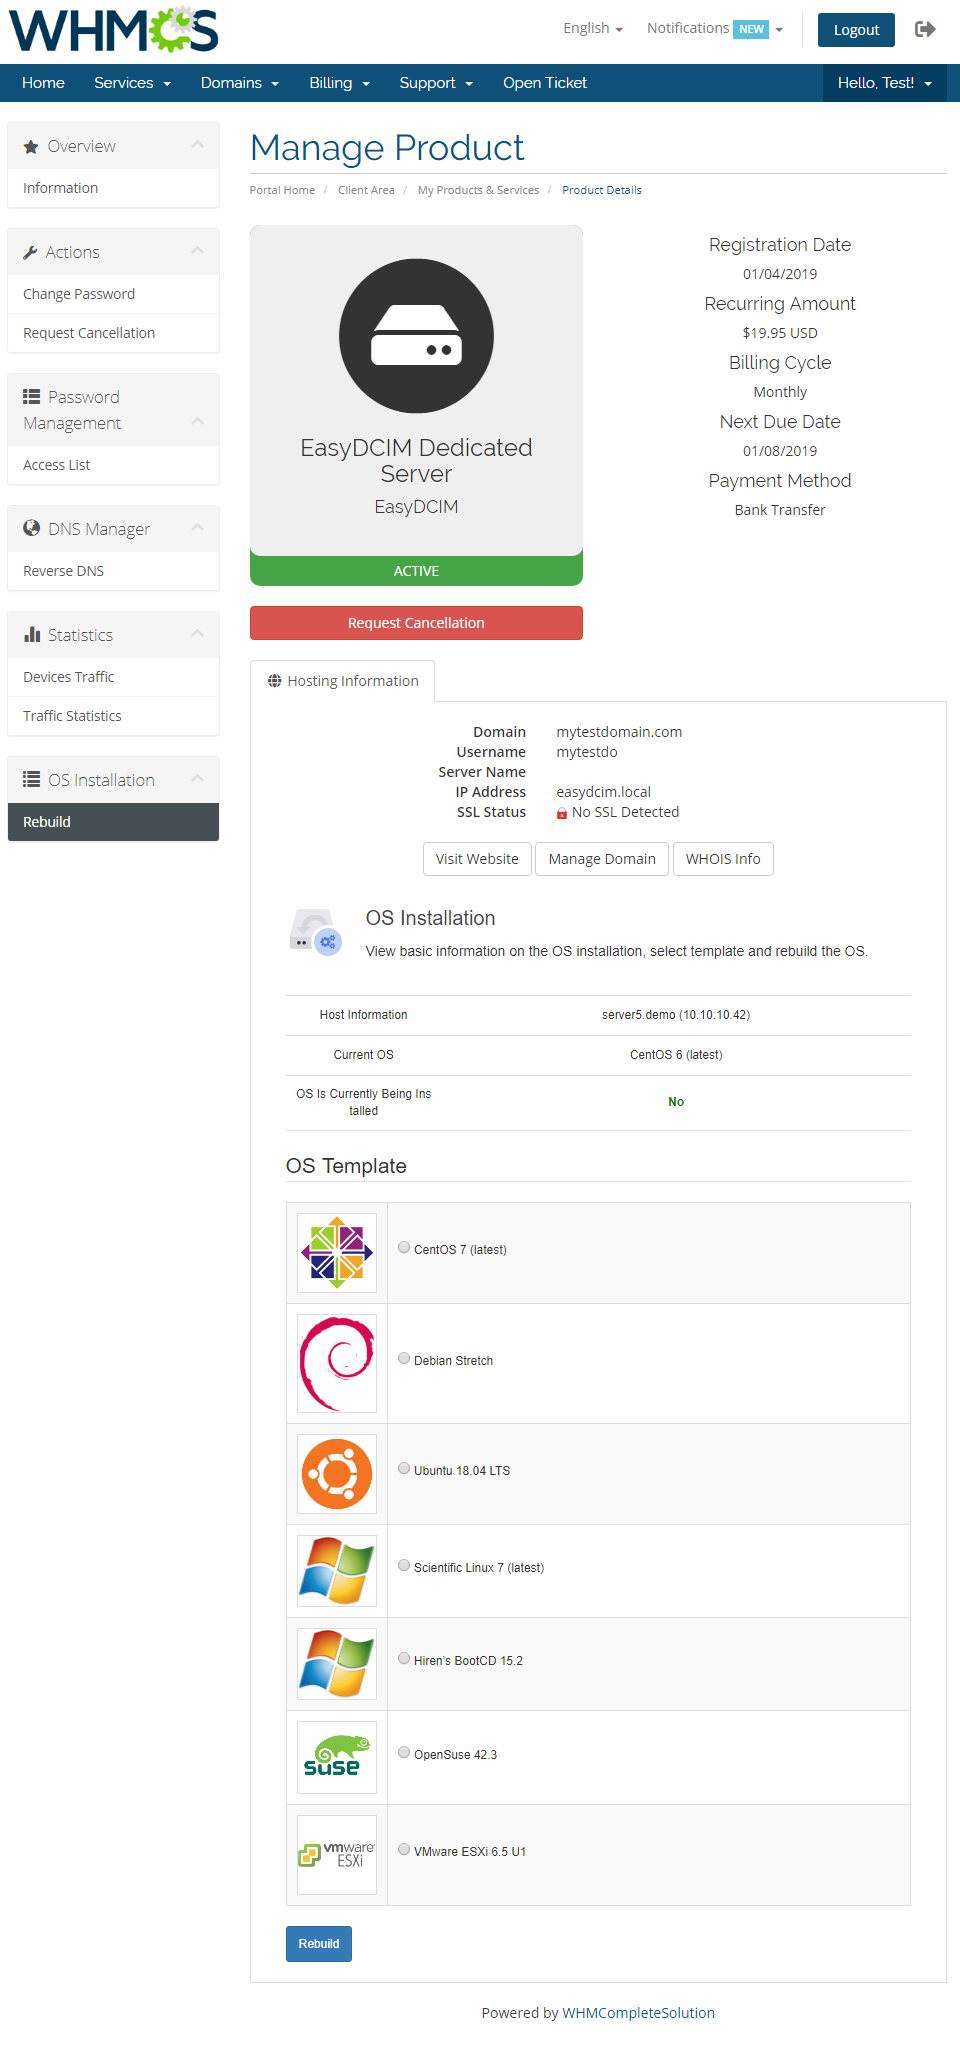Click the red Request Cancellation button
960x2060 pixels.
pyautogui.click(x=416, y=623)
